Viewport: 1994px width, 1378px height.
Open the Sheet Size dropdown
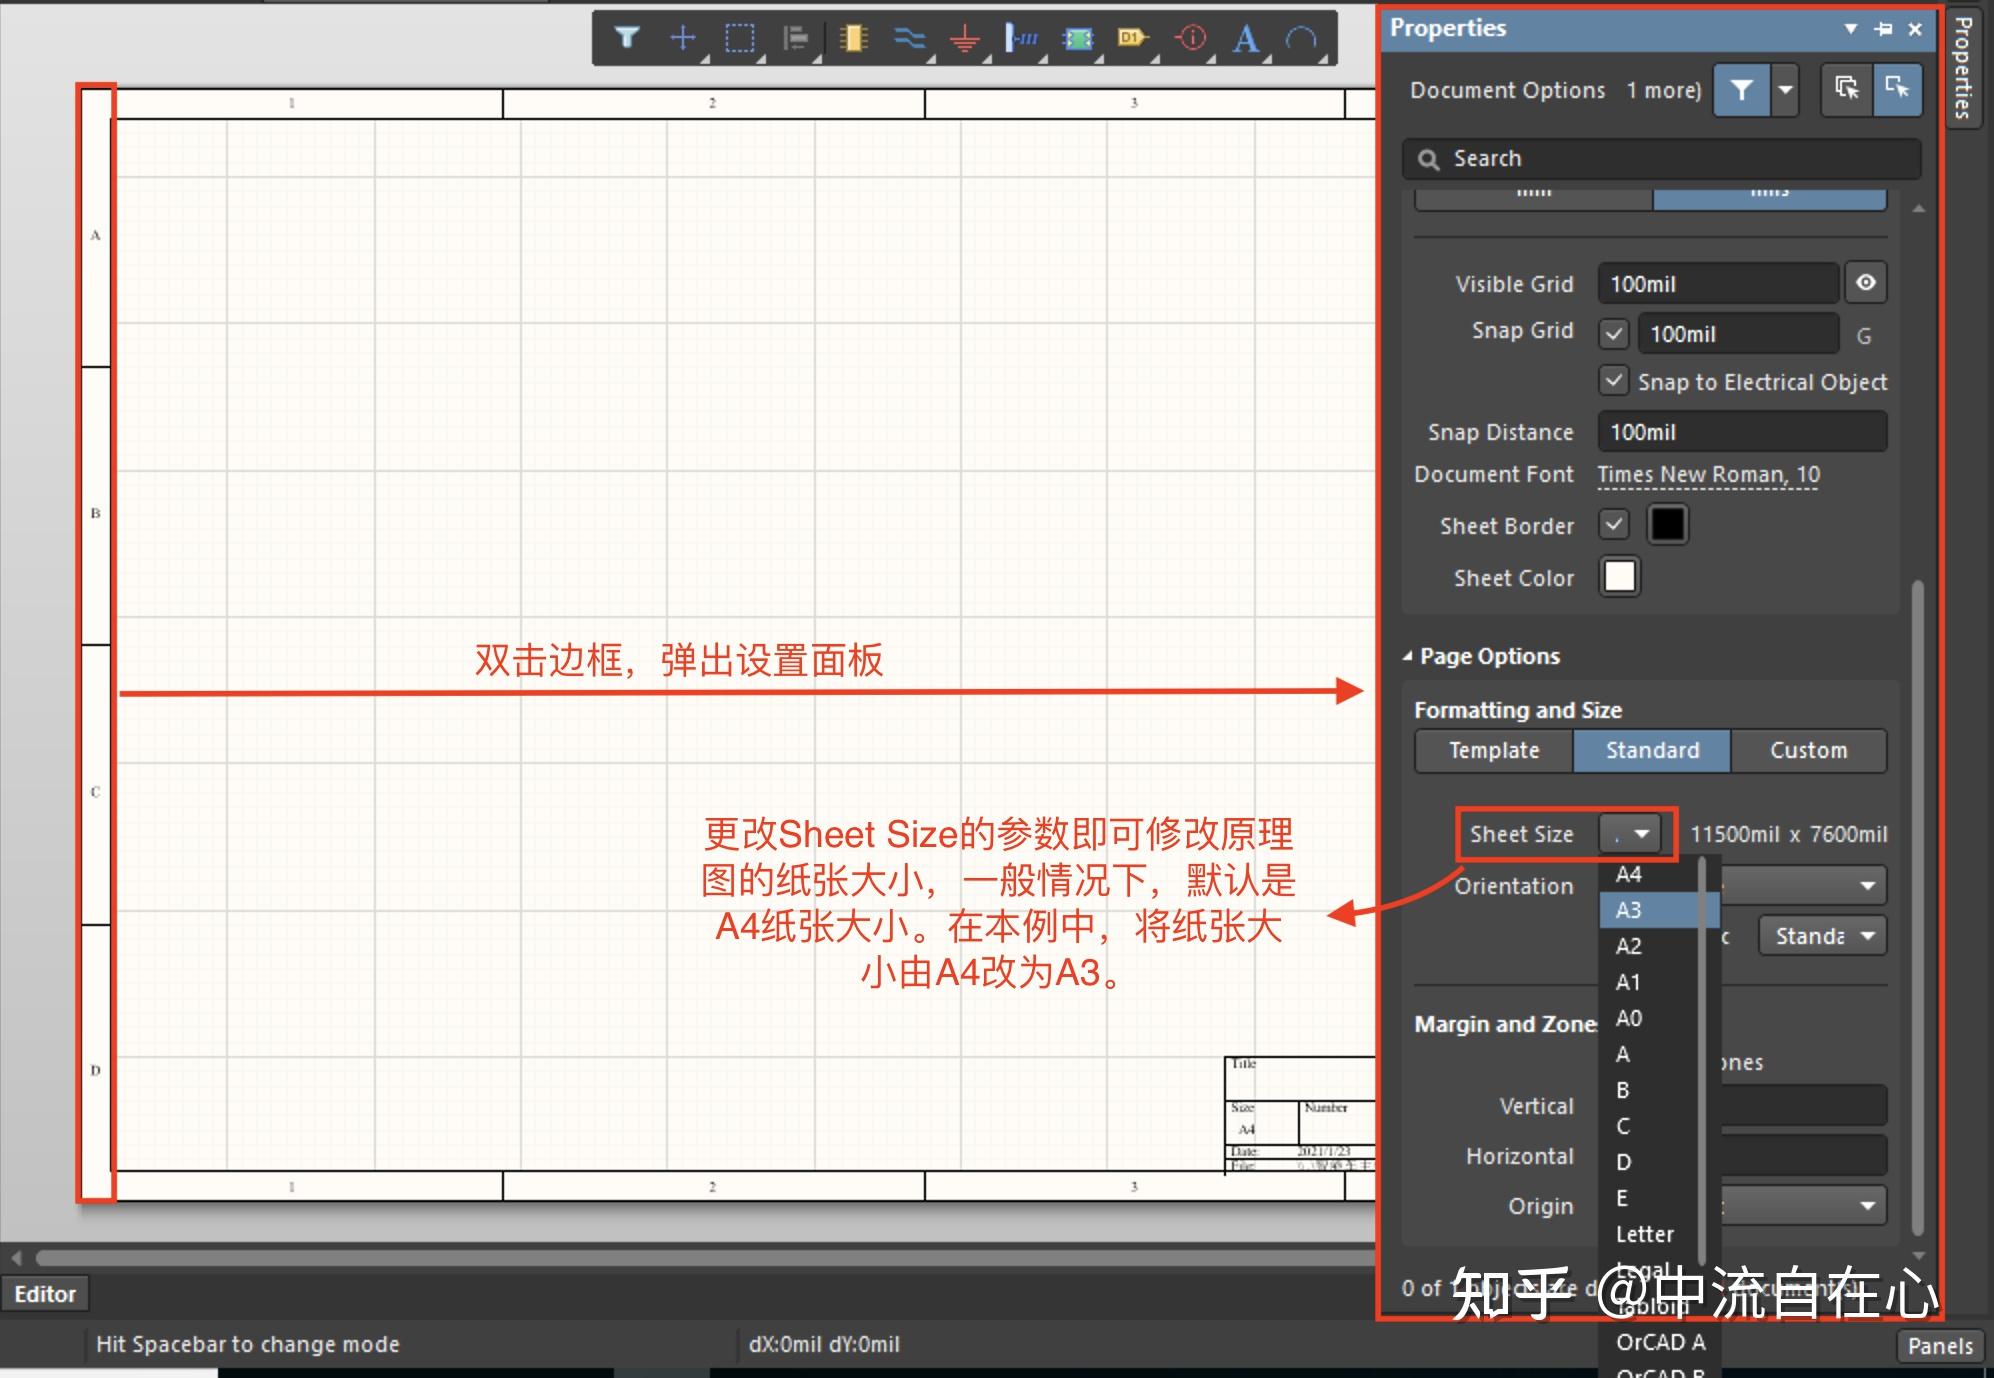click(1630, 833)
